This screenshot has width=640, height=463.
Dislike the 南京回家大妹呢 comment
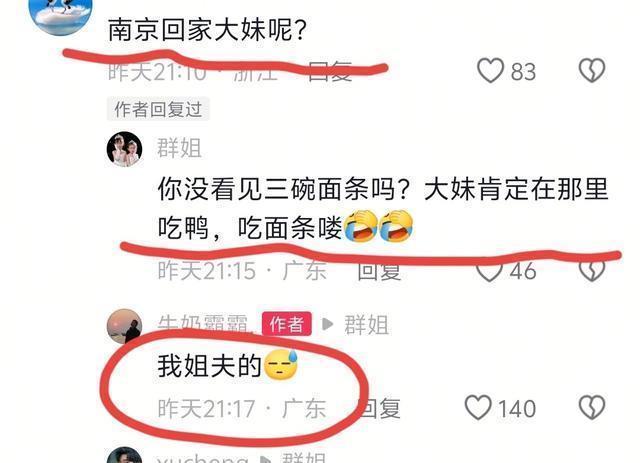592,71
